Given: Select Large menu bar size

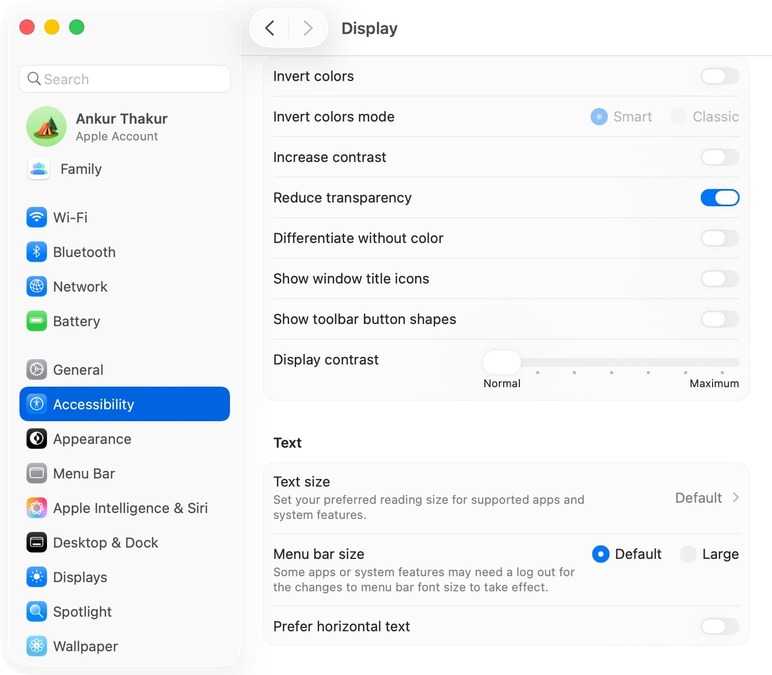Looking at the screenshot, I should point(689,554).
